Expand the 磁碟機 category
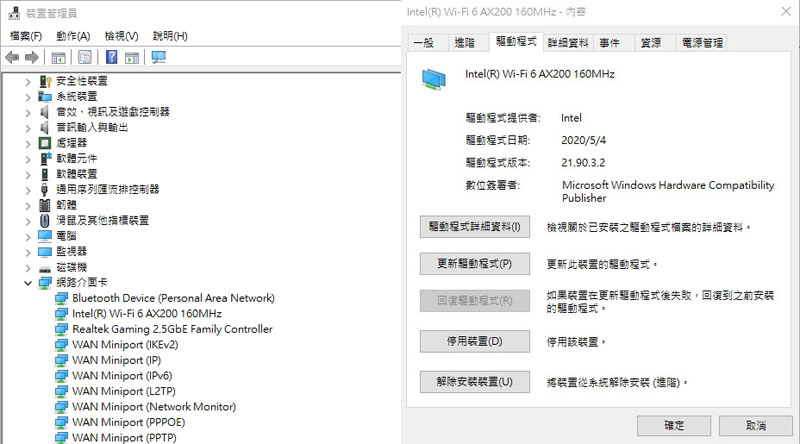Screen dimensions: 800x444 coord(28,268)
